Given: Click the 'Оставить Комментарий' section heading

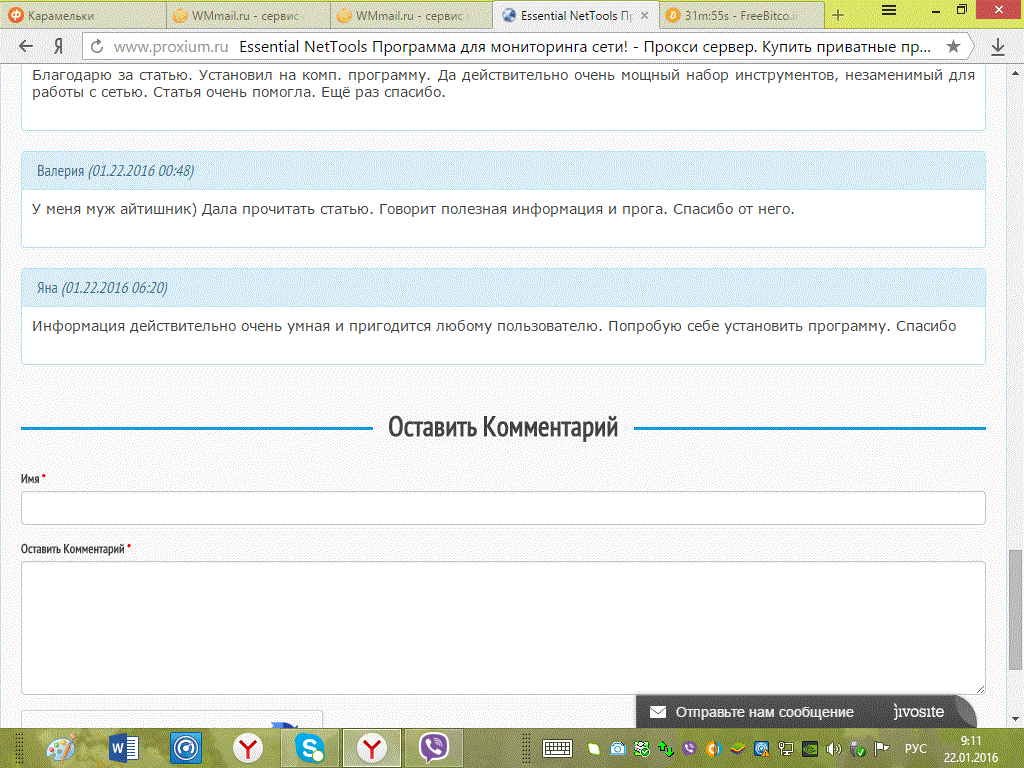Looking at the screenshot, I should 503,427.
